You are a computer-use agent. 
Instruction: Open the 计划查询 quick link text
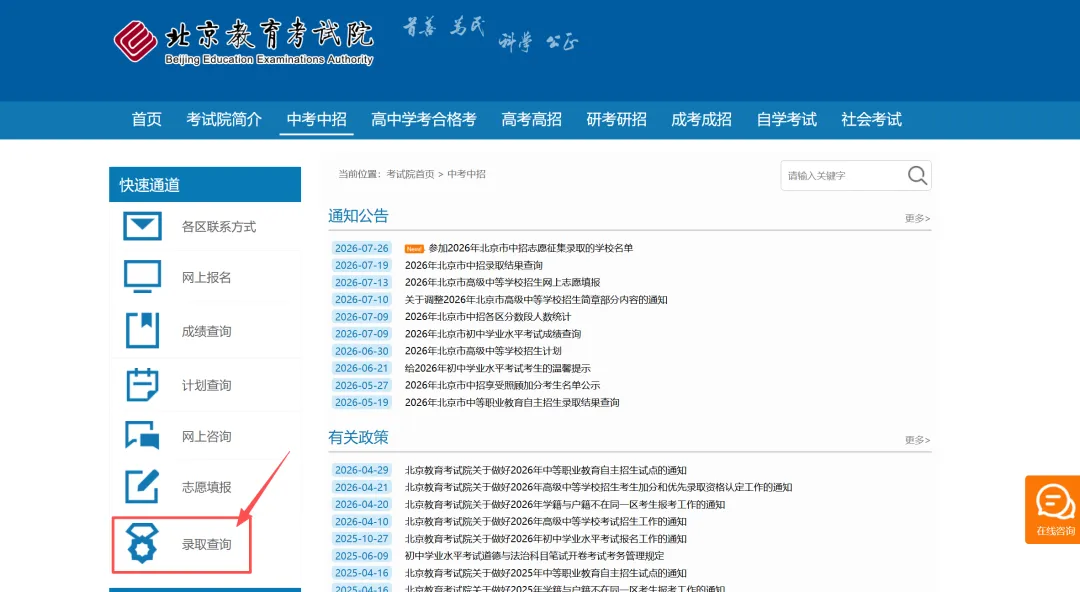click(206, 385)
